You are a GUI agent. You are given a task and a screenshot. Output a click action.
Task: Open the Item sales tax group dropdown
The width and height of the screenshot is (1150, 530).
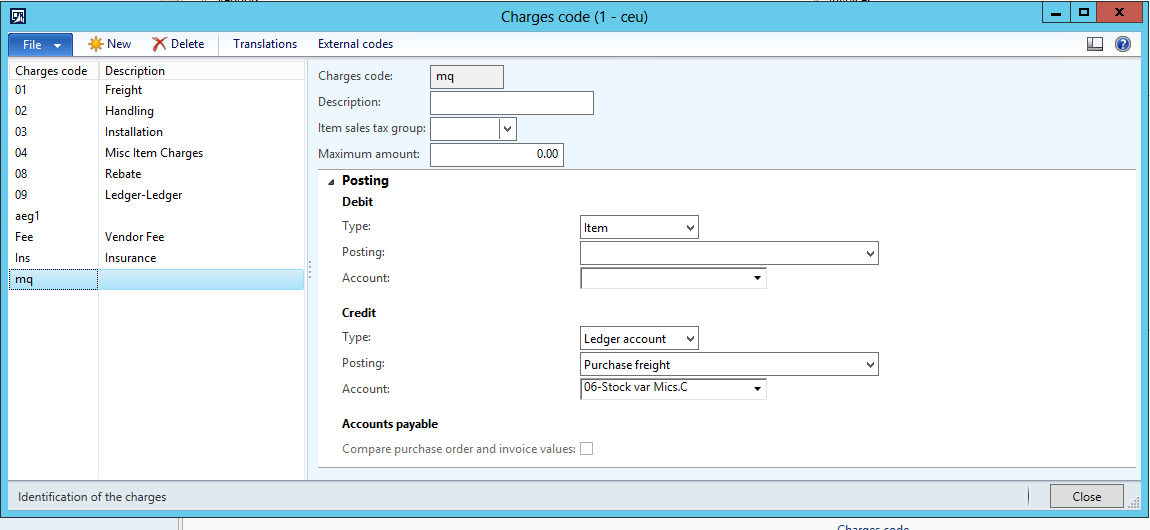click(x=507, y=128)
